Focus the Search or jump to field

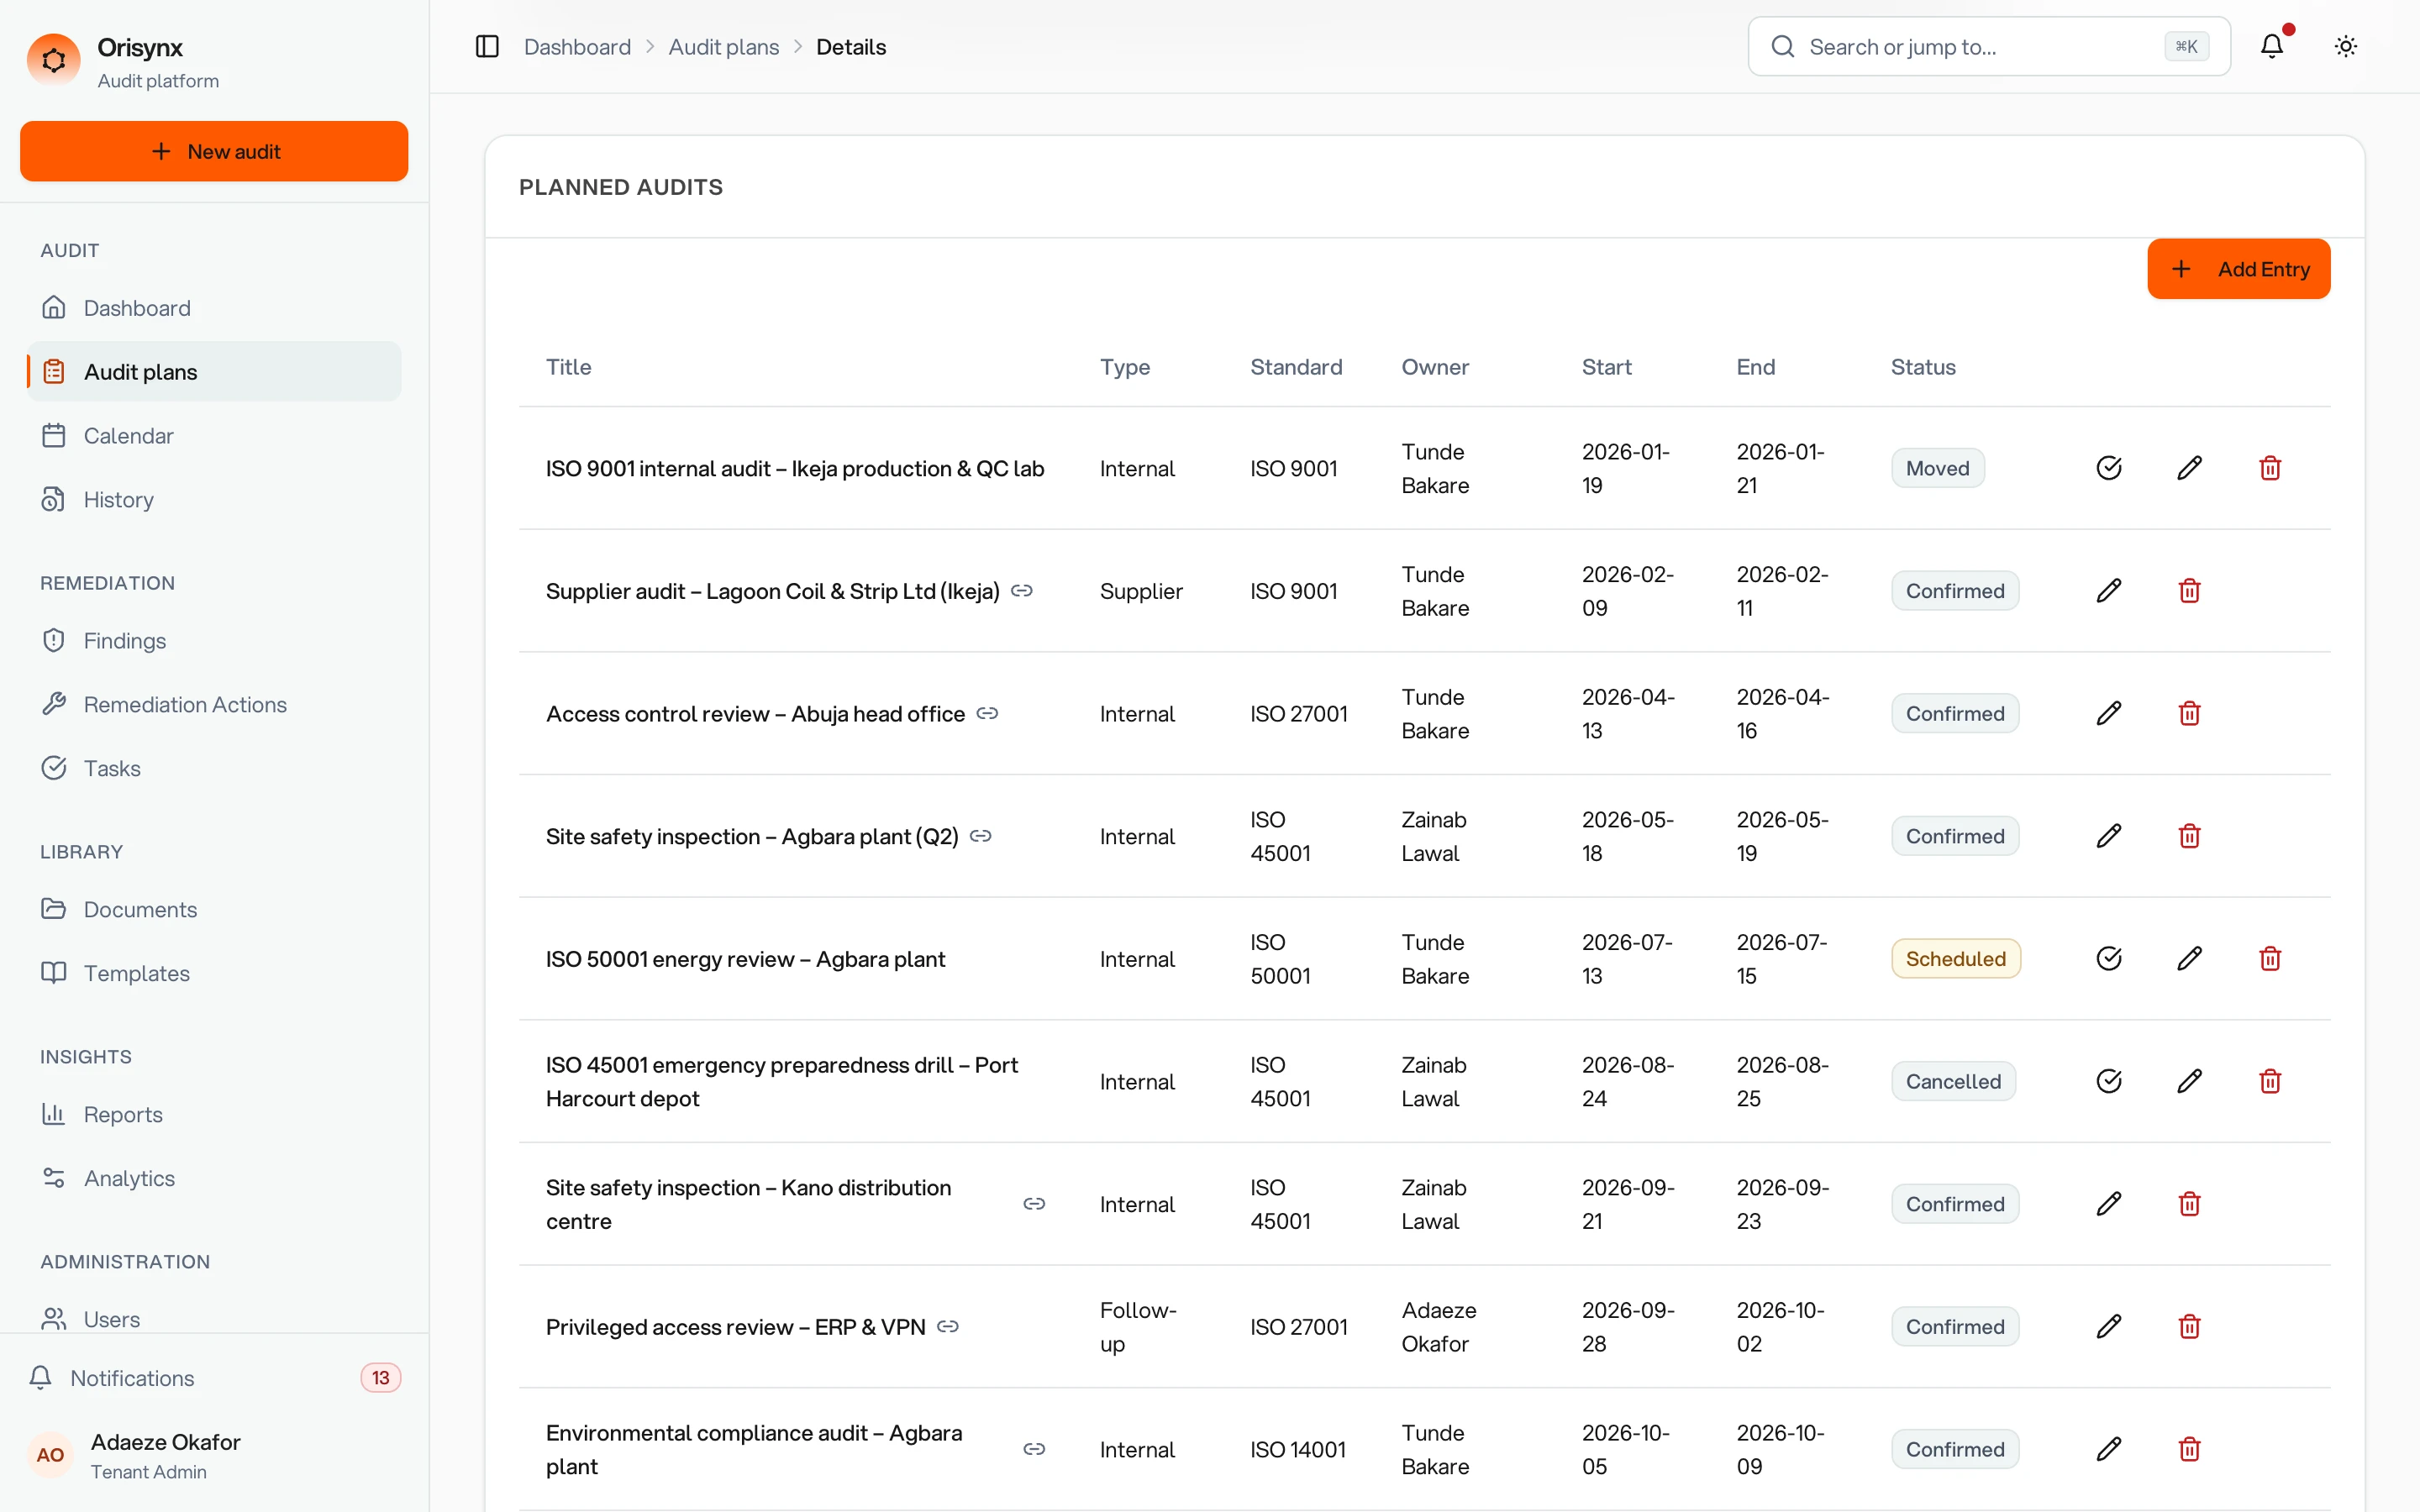(x=1989, y=46)
